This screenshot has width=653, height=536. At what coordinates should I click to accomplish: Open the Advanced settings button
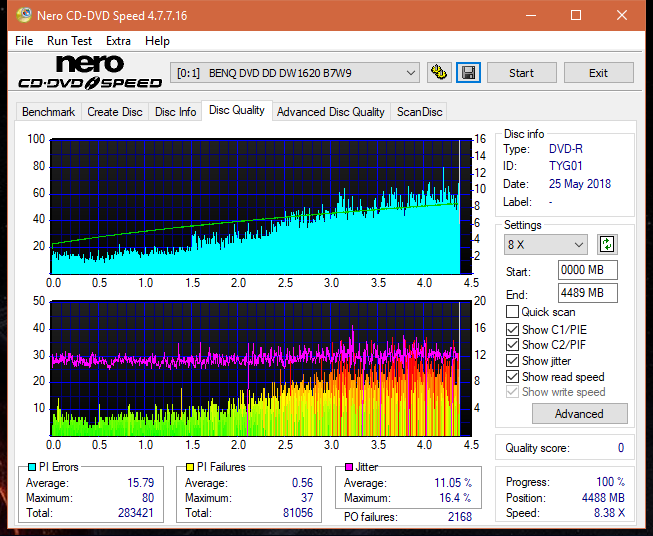pyautogui.click(x=579, y=414)
